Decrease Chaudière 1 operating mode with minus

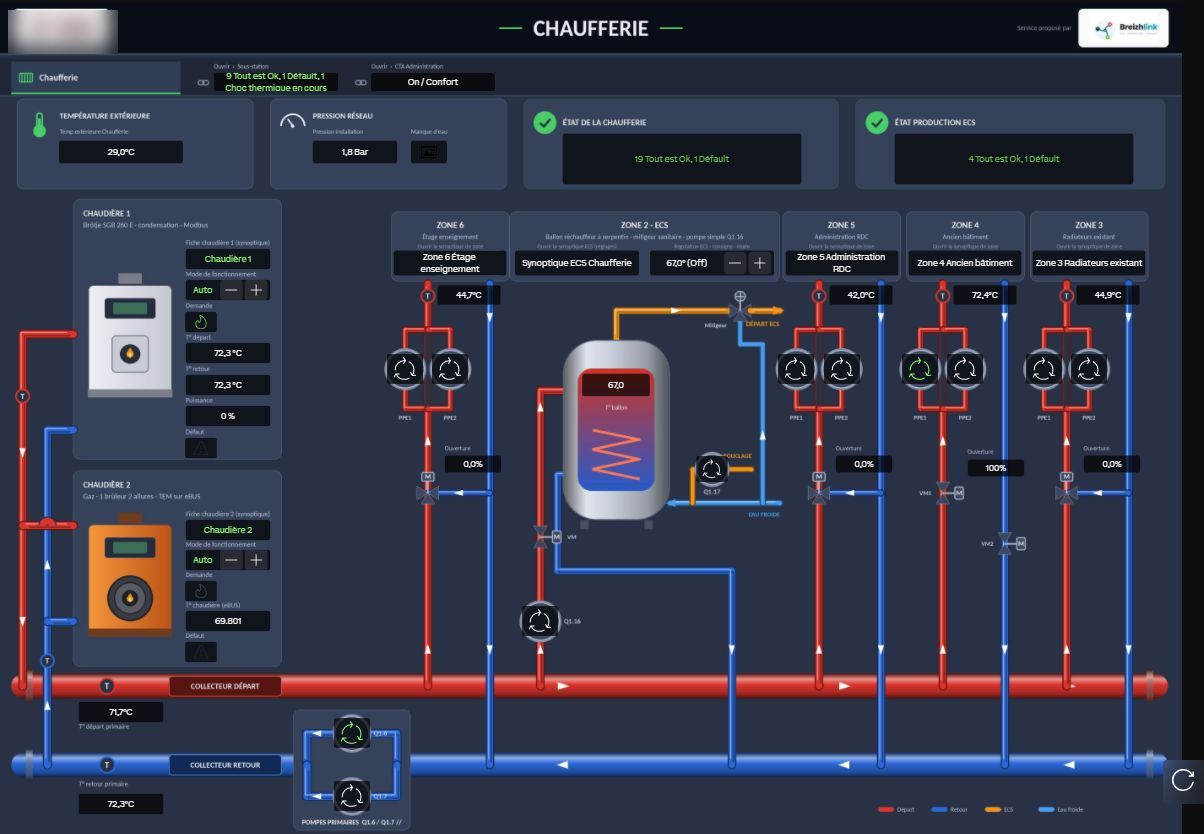pyautogui.click(x=232, y=290)
